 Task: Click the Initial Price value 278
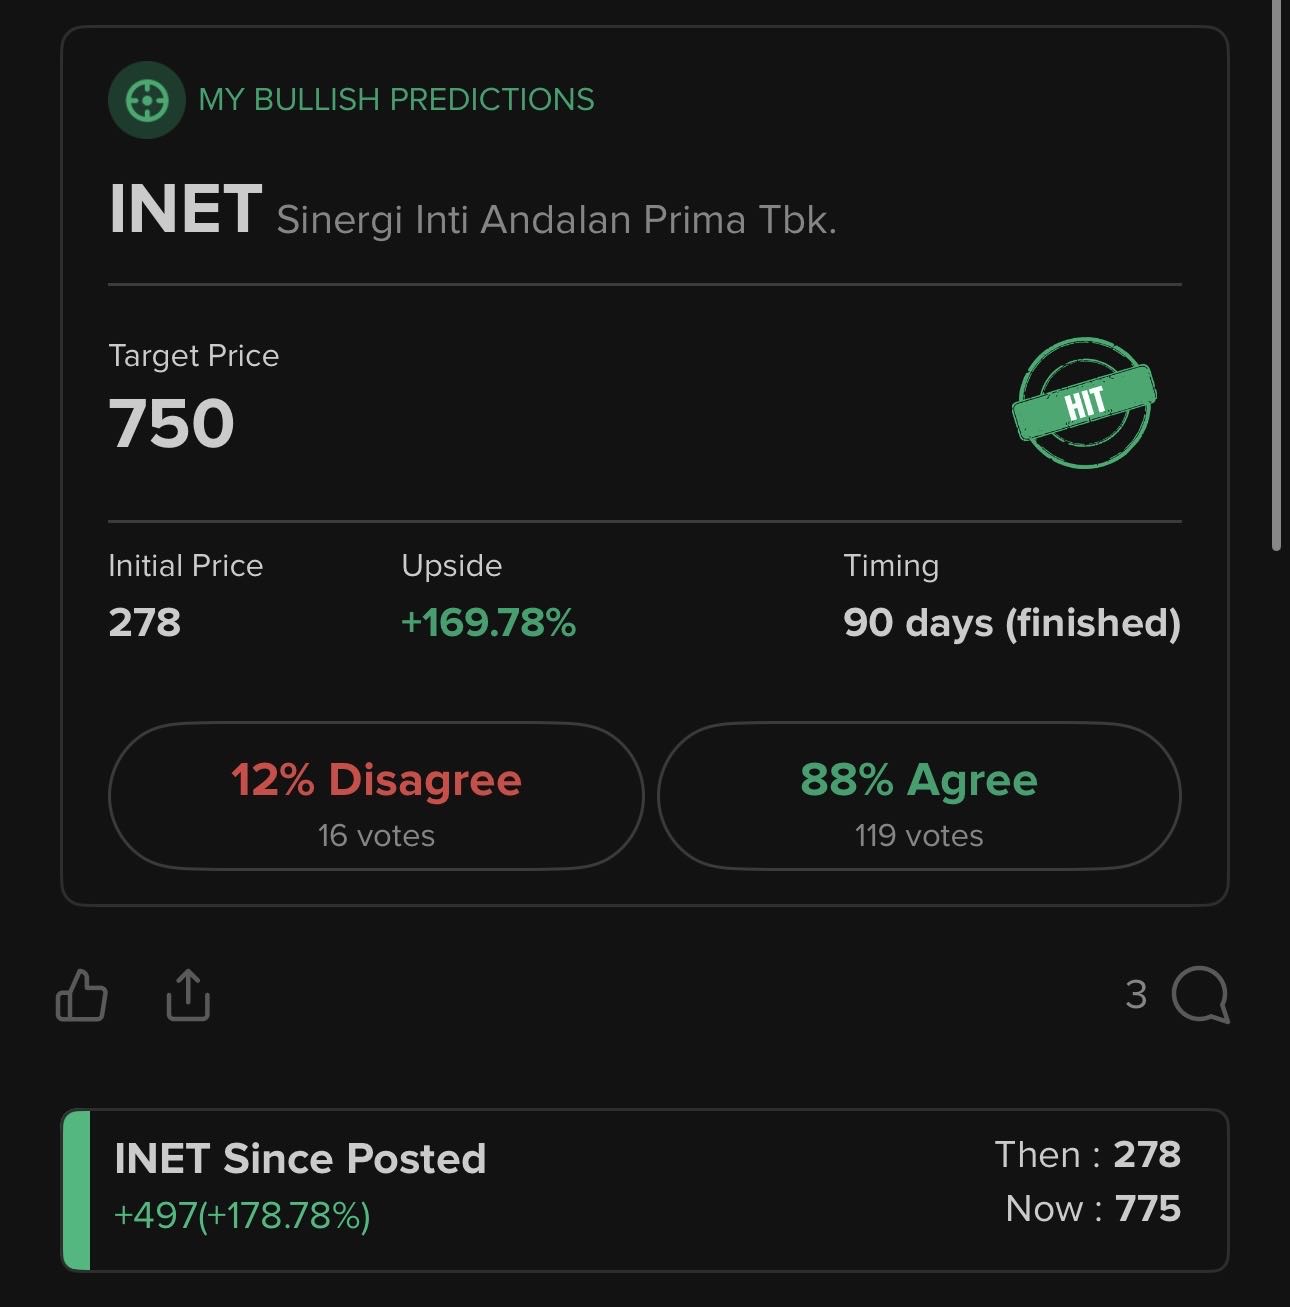coord(145,623)
